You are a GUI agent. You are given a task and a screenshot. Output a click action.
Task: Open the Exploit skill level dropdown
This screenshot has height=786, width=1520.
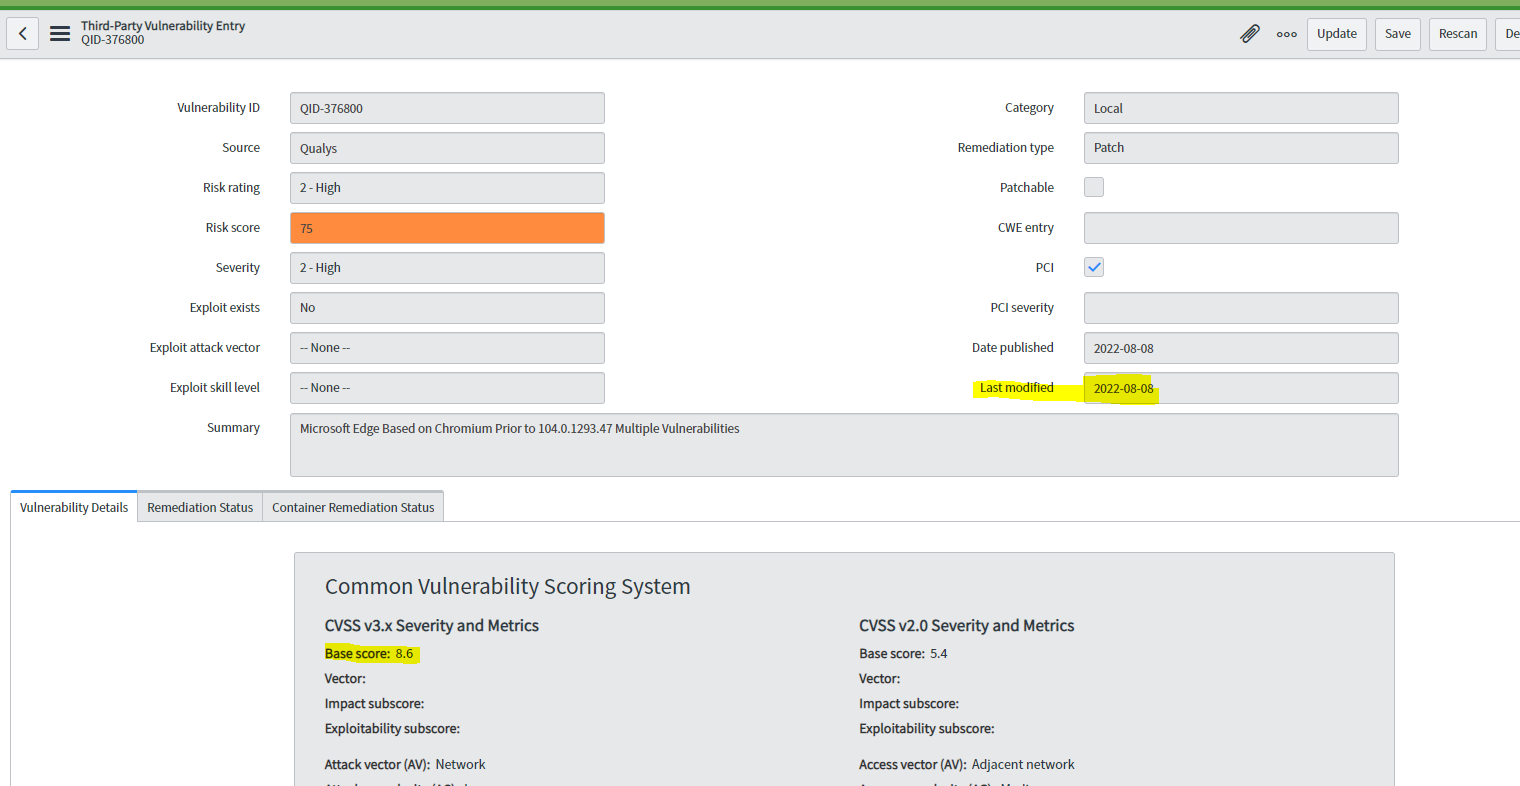click(447, 388)
